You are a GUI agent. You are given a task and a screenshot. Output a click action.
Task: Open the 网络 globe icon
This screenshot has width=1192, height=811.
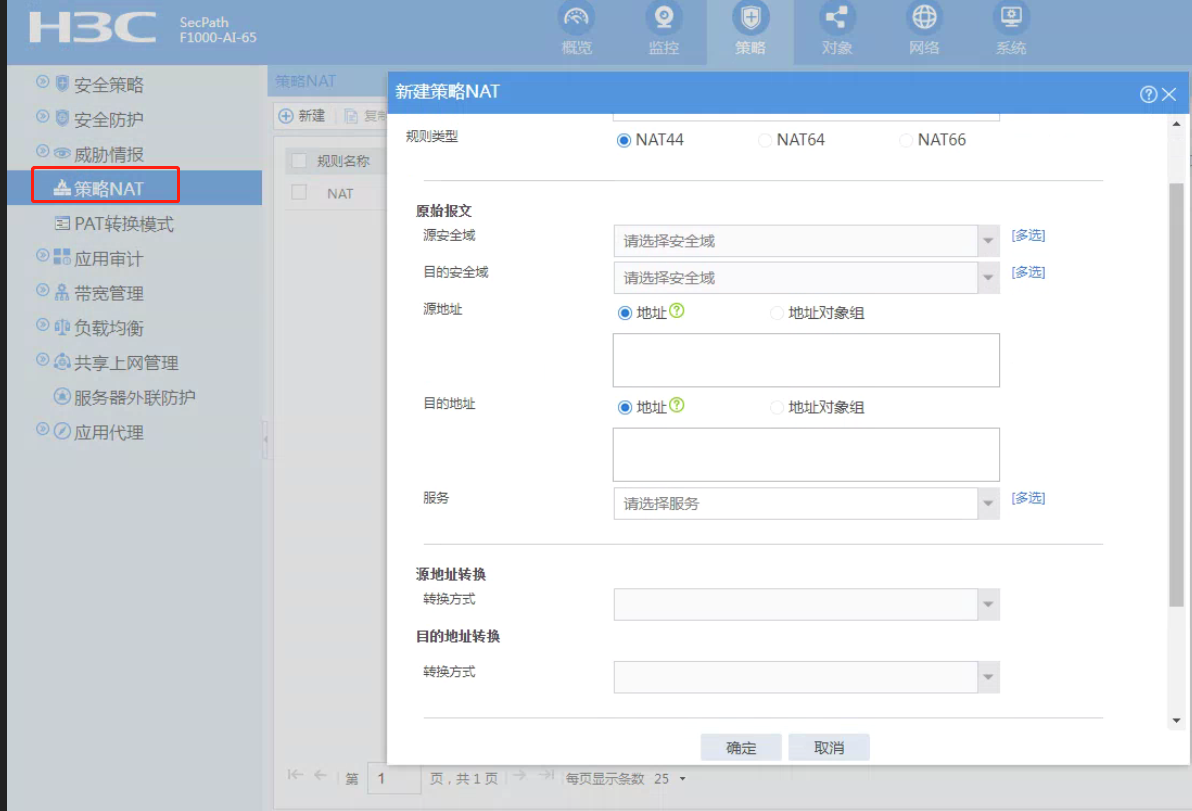coord(924,19)
